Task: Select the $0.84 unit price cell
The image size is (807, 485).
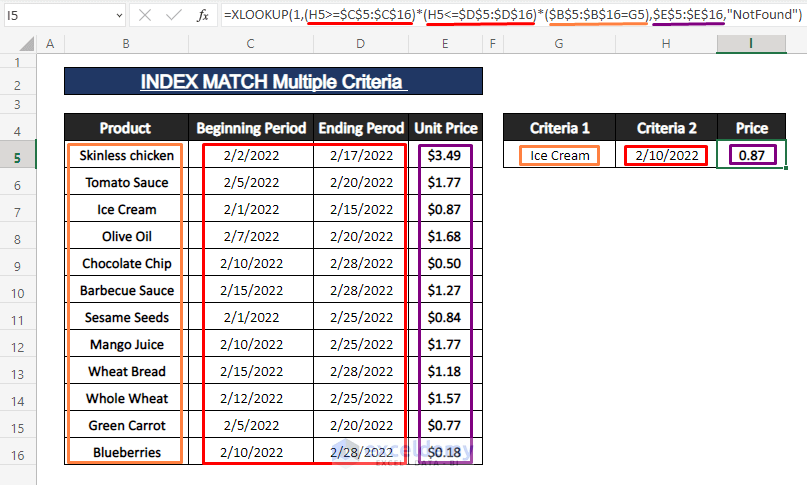Action: click(446, 317)
